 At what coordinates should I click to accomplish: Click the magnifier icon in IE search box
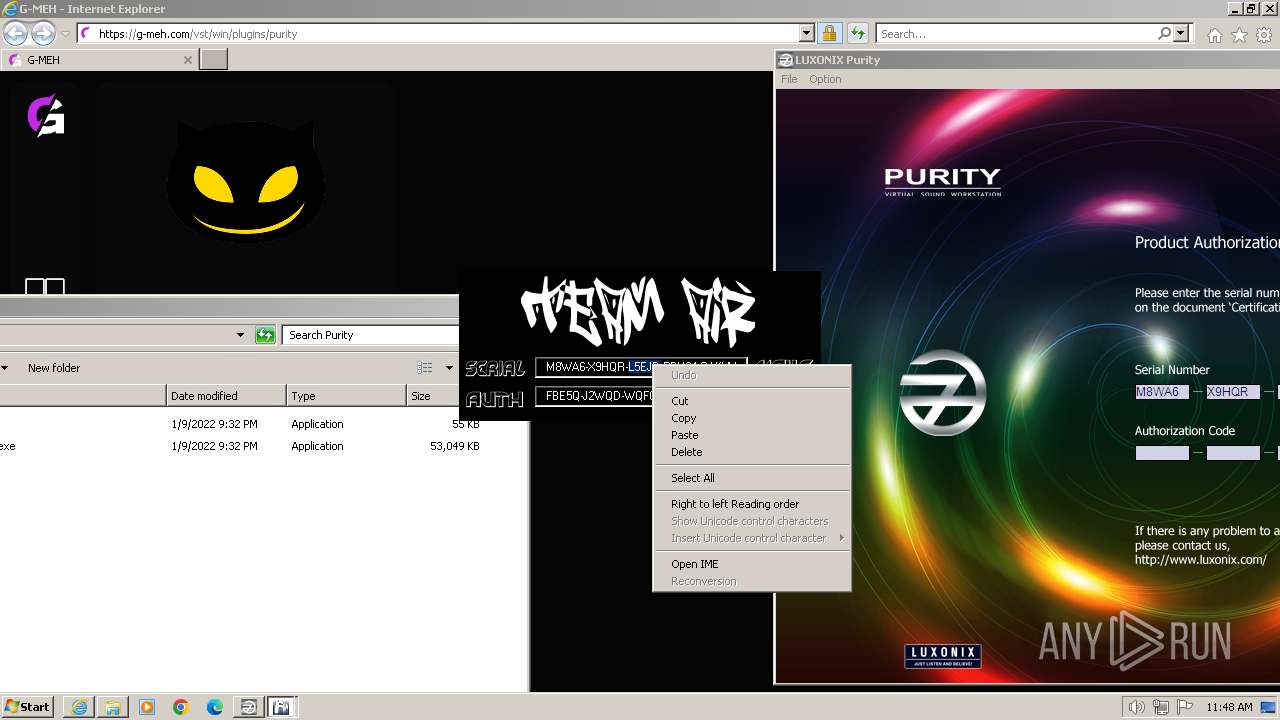[x=1164, y=33]
